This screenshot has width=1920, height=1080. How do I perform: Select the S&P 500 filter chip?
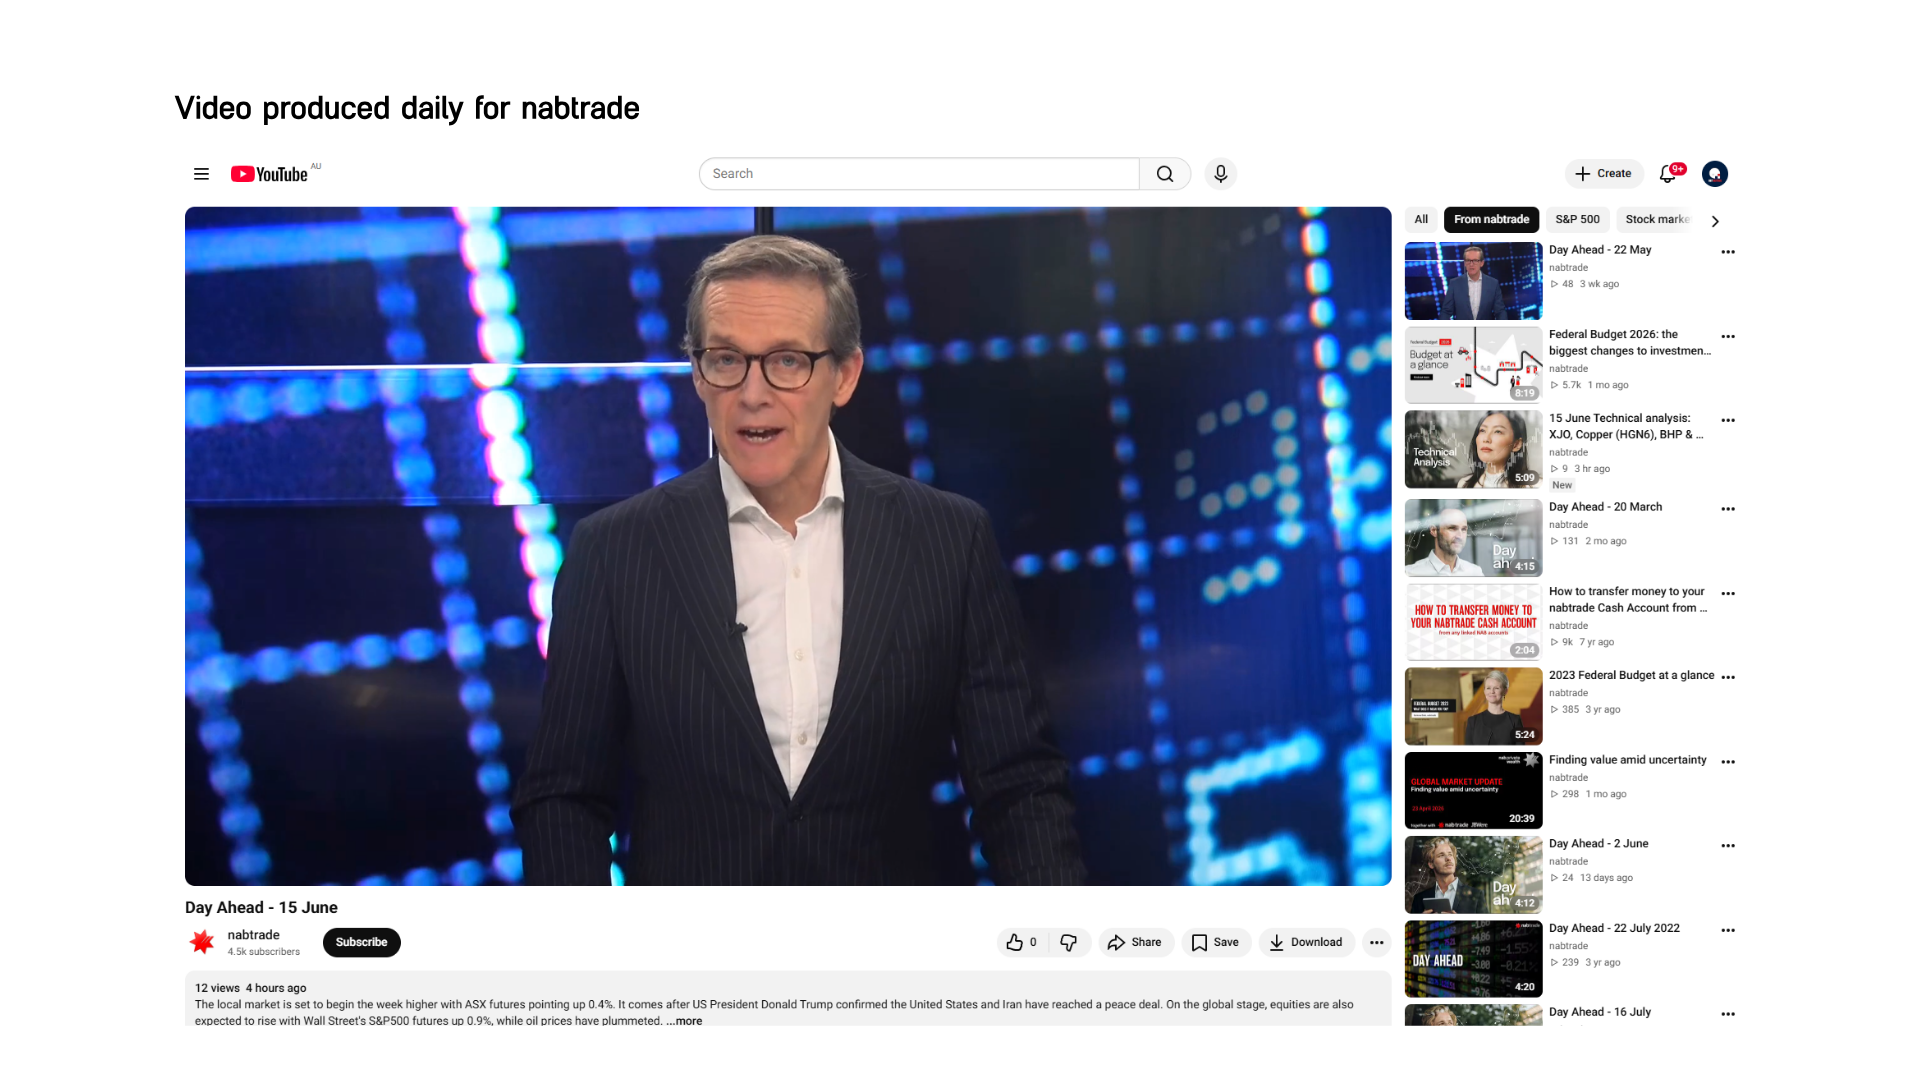pyautogui.click(x=1577, y=220)
